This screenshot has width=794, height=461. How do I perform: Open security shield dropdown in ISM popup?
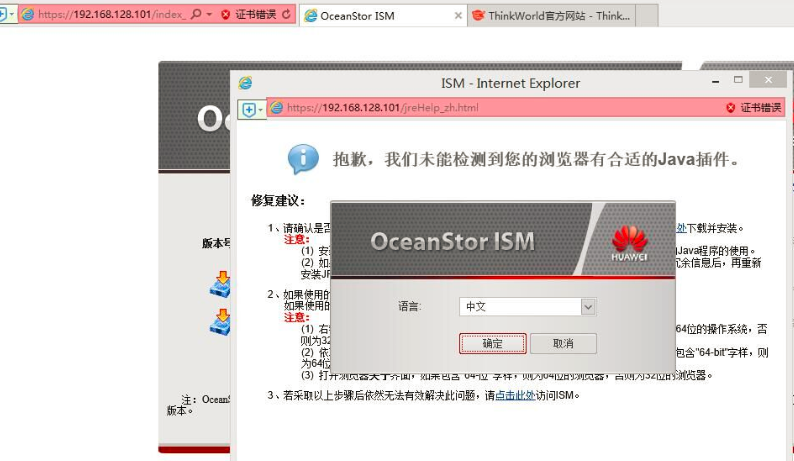(x=252, y=109)
